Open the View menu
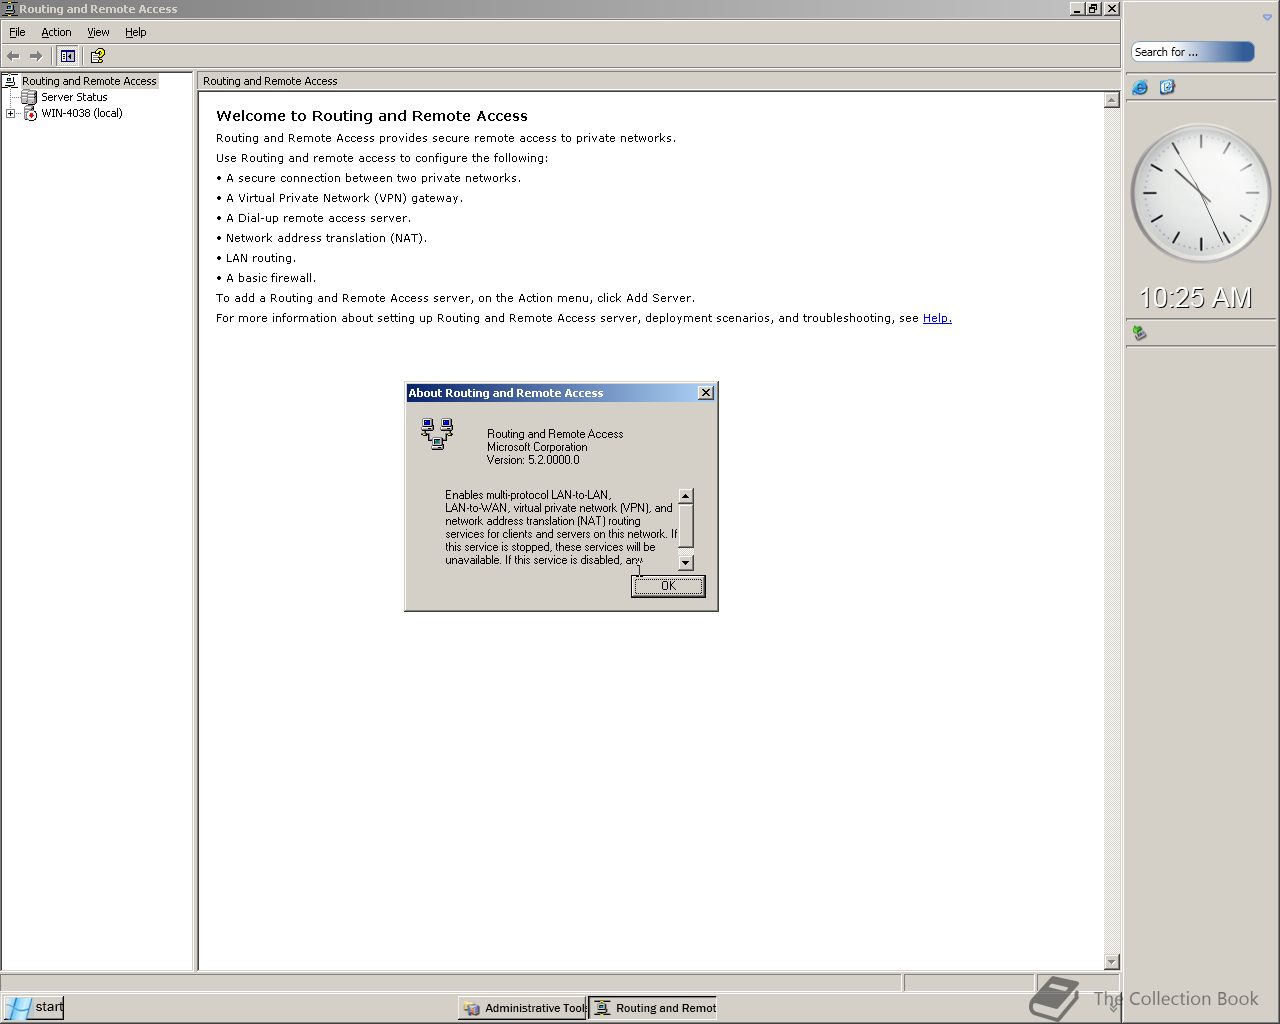Image resolution: width=1280 pixels, height=1024 pixels. [98, 32]
